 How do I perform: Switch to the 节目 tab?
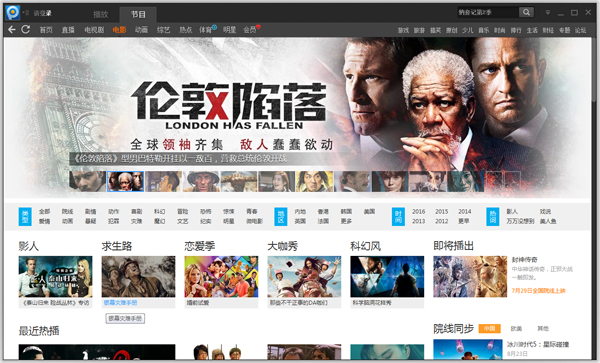tap(138, 15)
